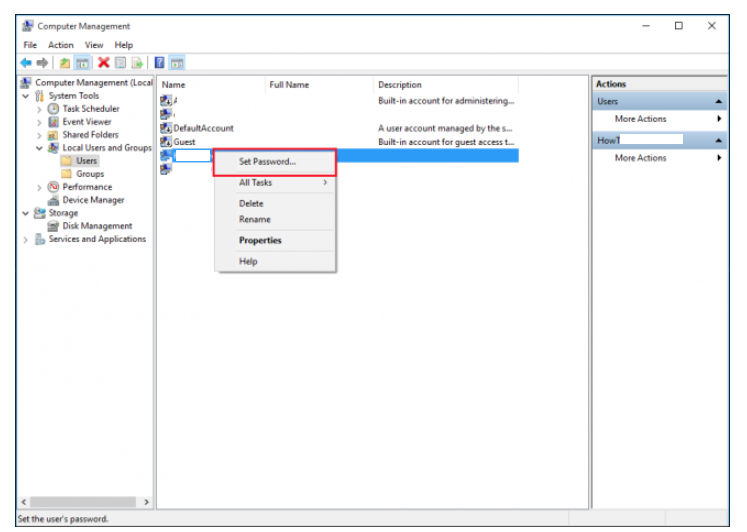Expand the Services and Applications node

(26, 240)
